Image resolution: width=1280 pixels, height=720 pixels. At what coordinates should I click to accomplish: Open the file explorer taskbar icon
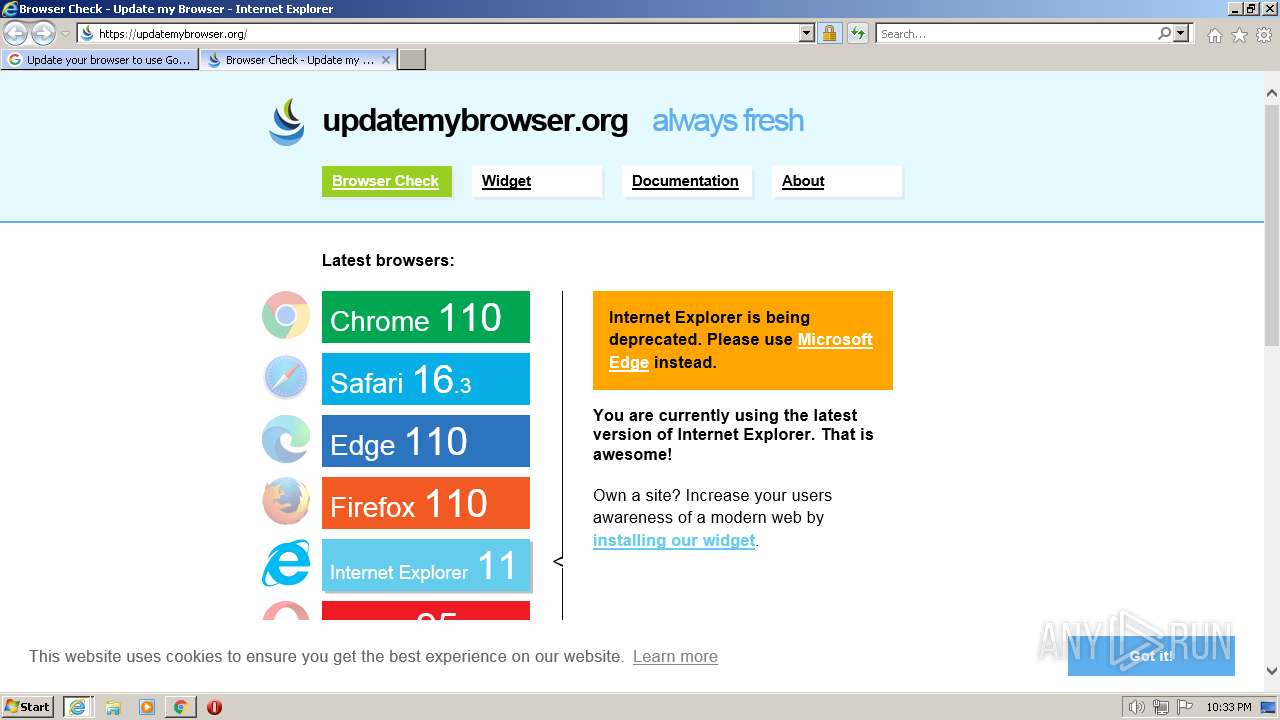pyautogui.click(x=113, y=707)
